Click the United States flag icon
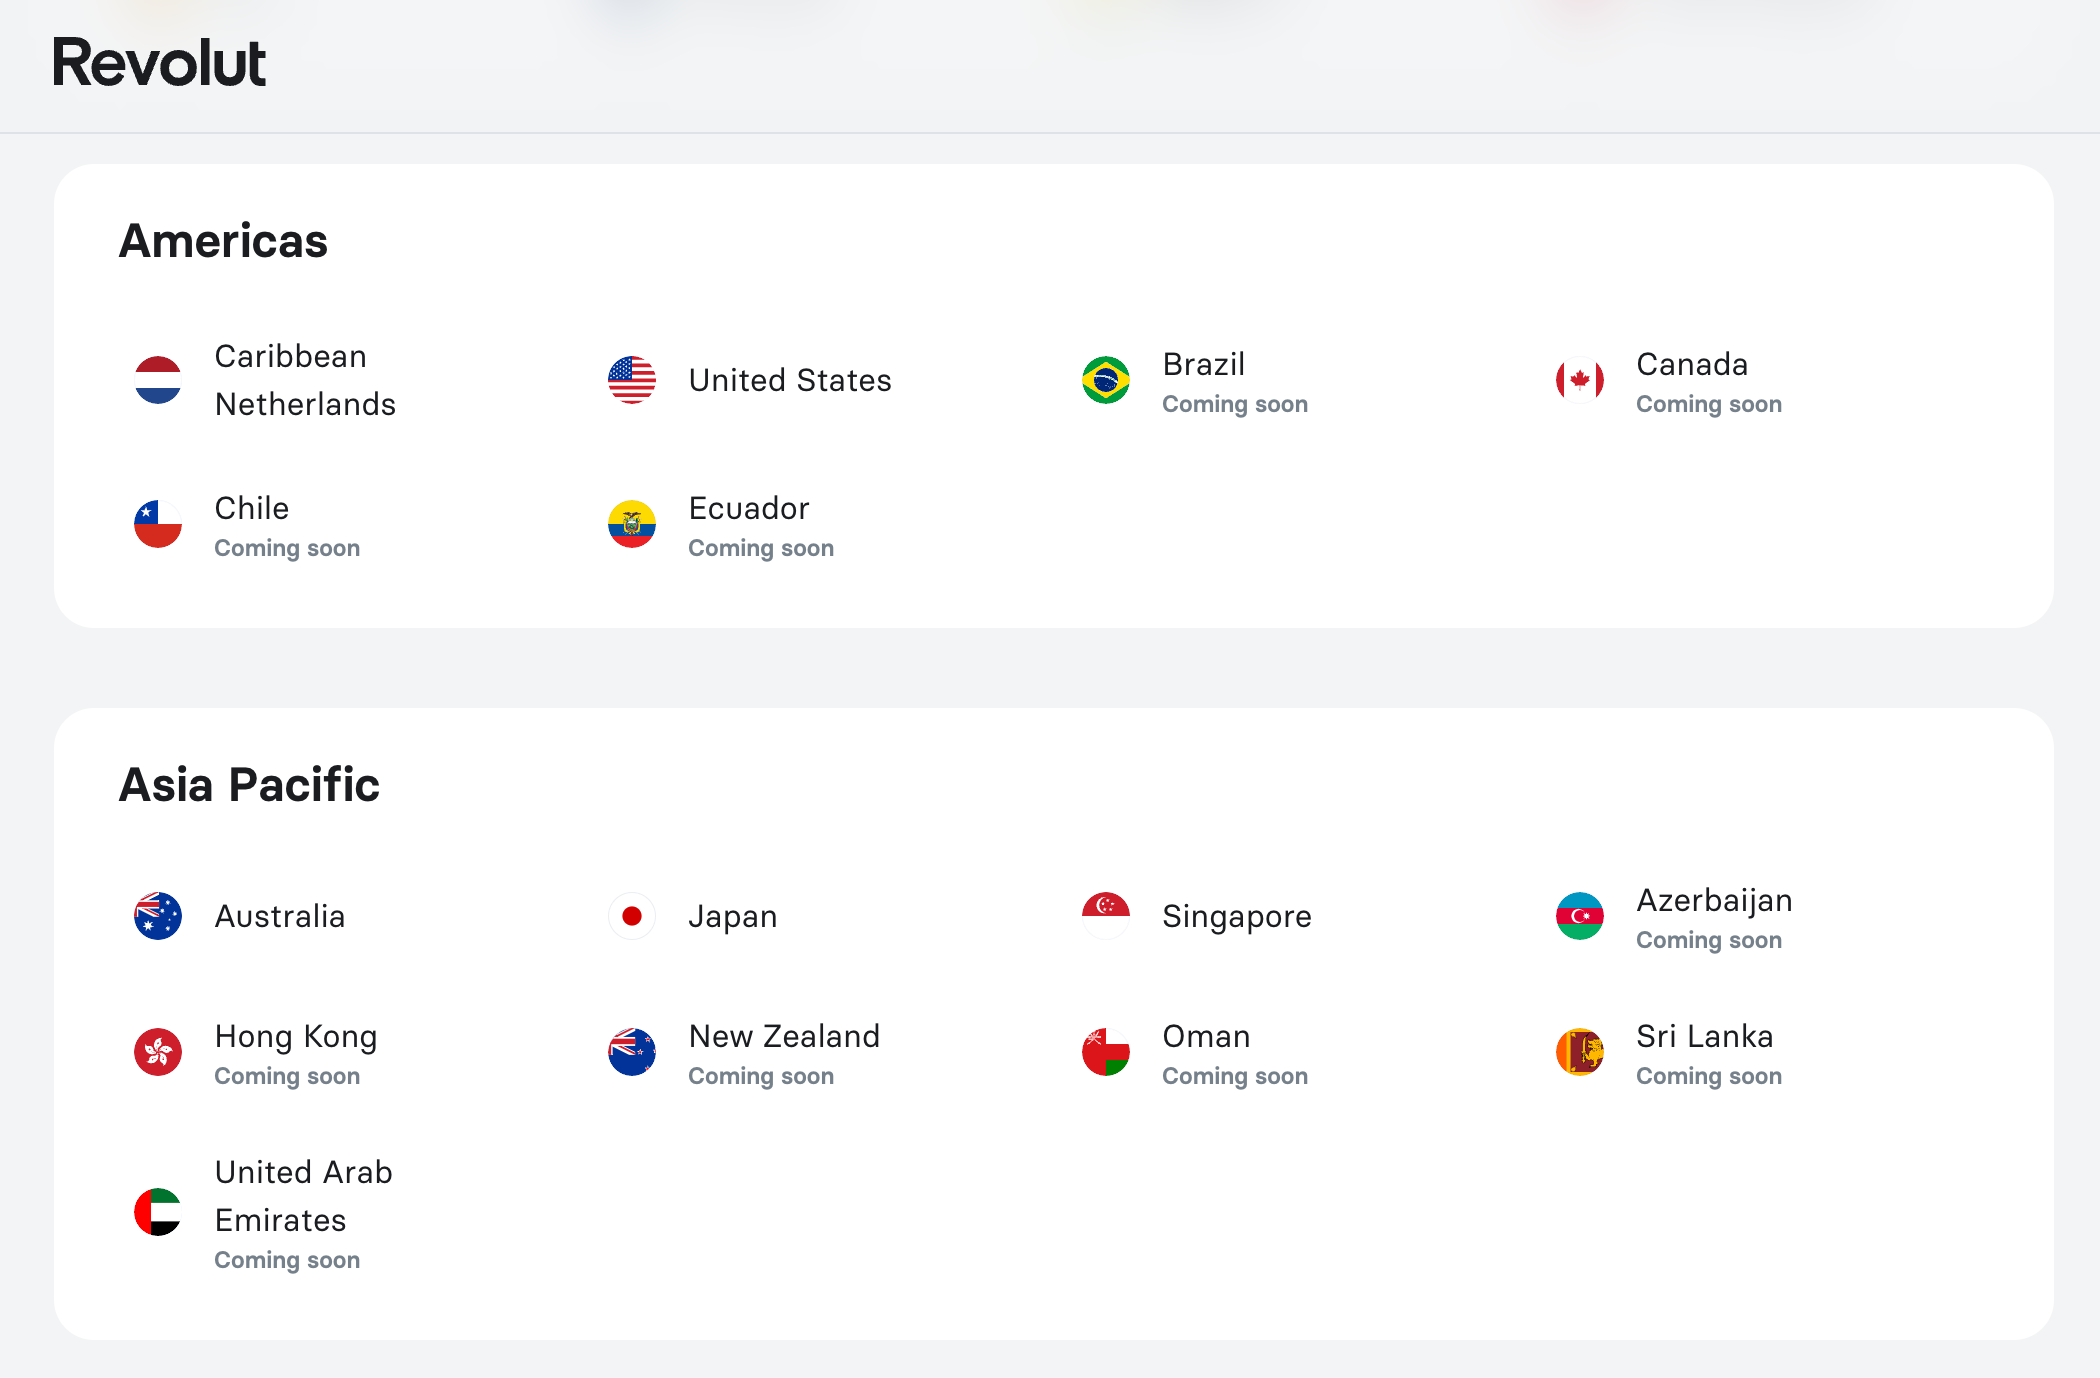The image size is (2100, 1378). pyautogui.click(x=631, y=380)
